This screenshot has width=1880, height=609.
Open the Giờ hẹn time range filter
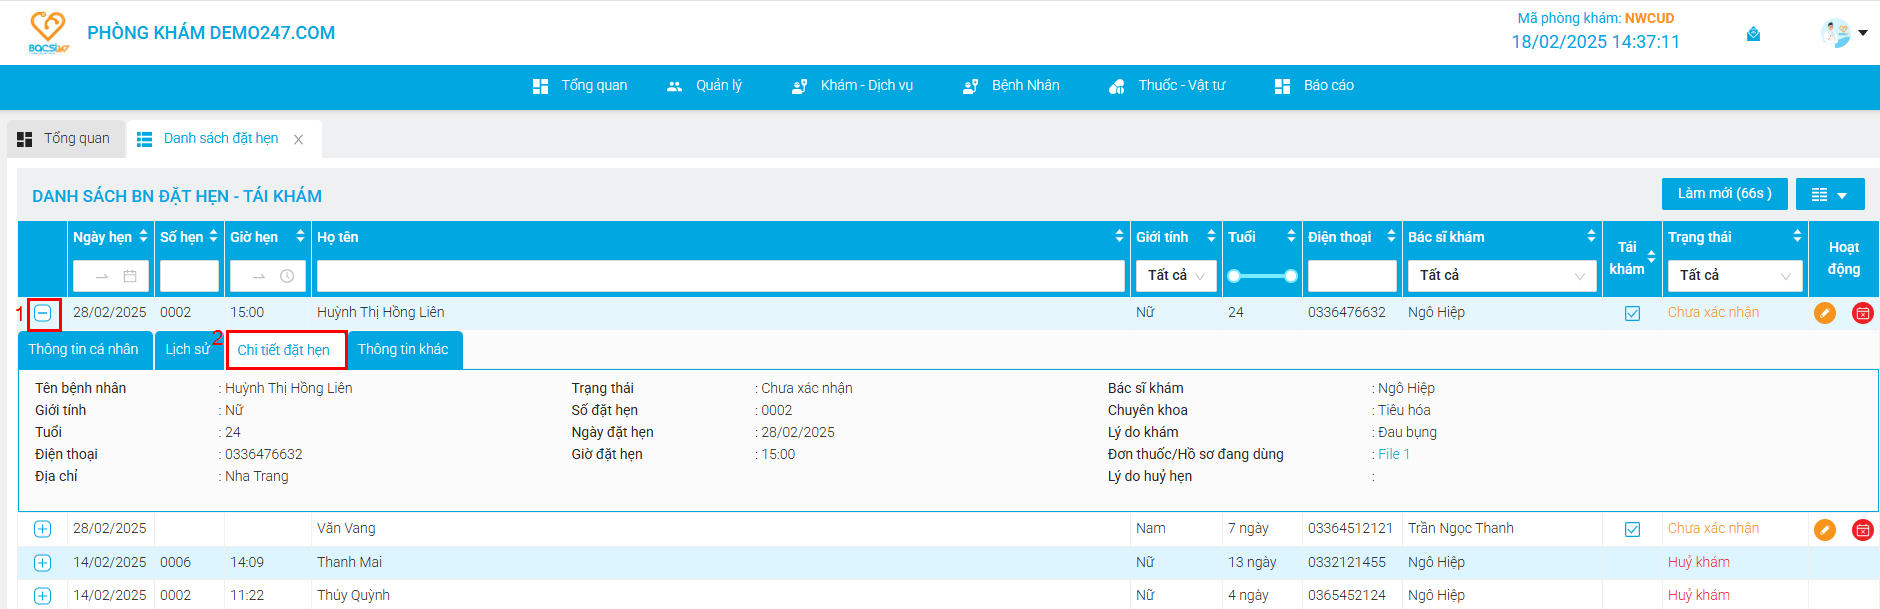click(267, 276)
